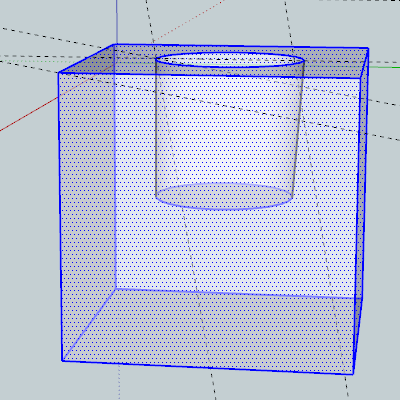Pick the cube's top-left front corner

59,72
